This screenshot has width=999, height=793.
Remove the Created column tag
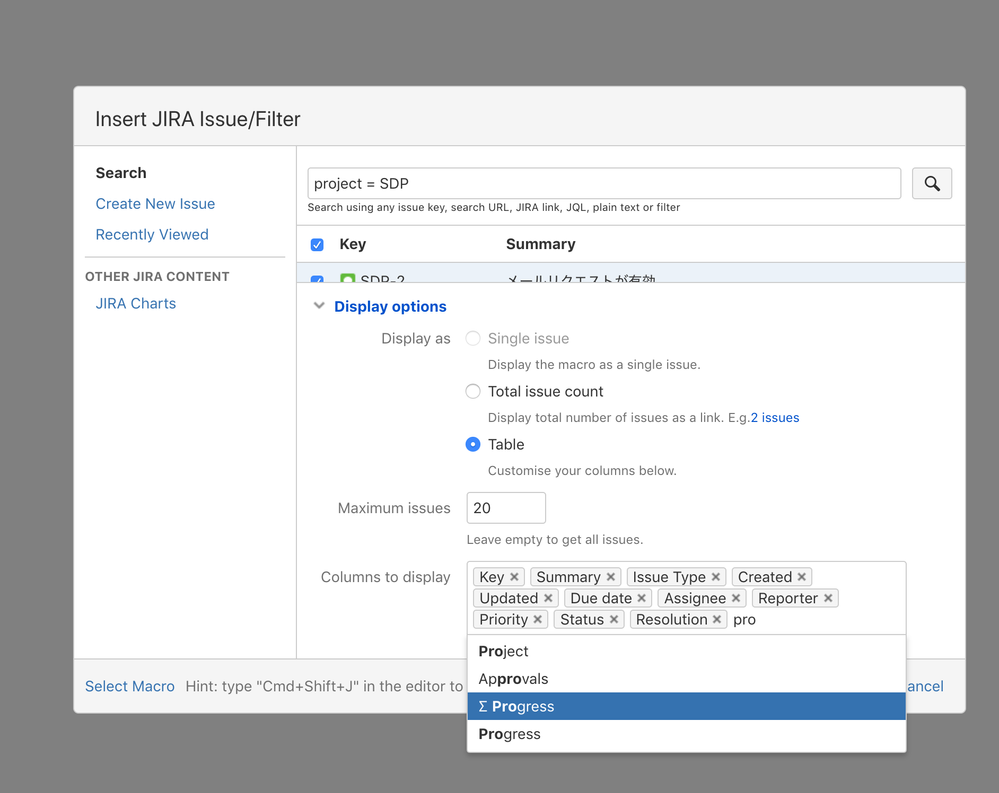click(x=801, y=577)
